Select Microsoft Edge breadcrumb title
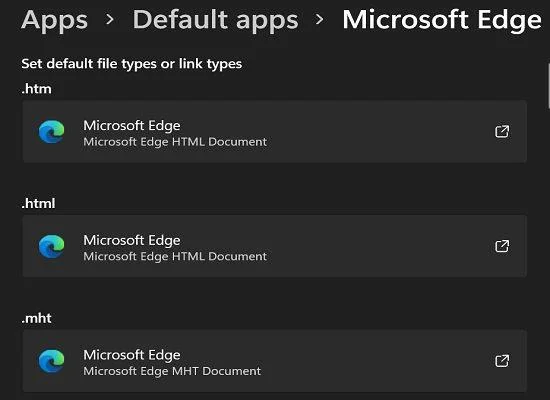Viewport: 550px width, 400px height. coord(442,20)
